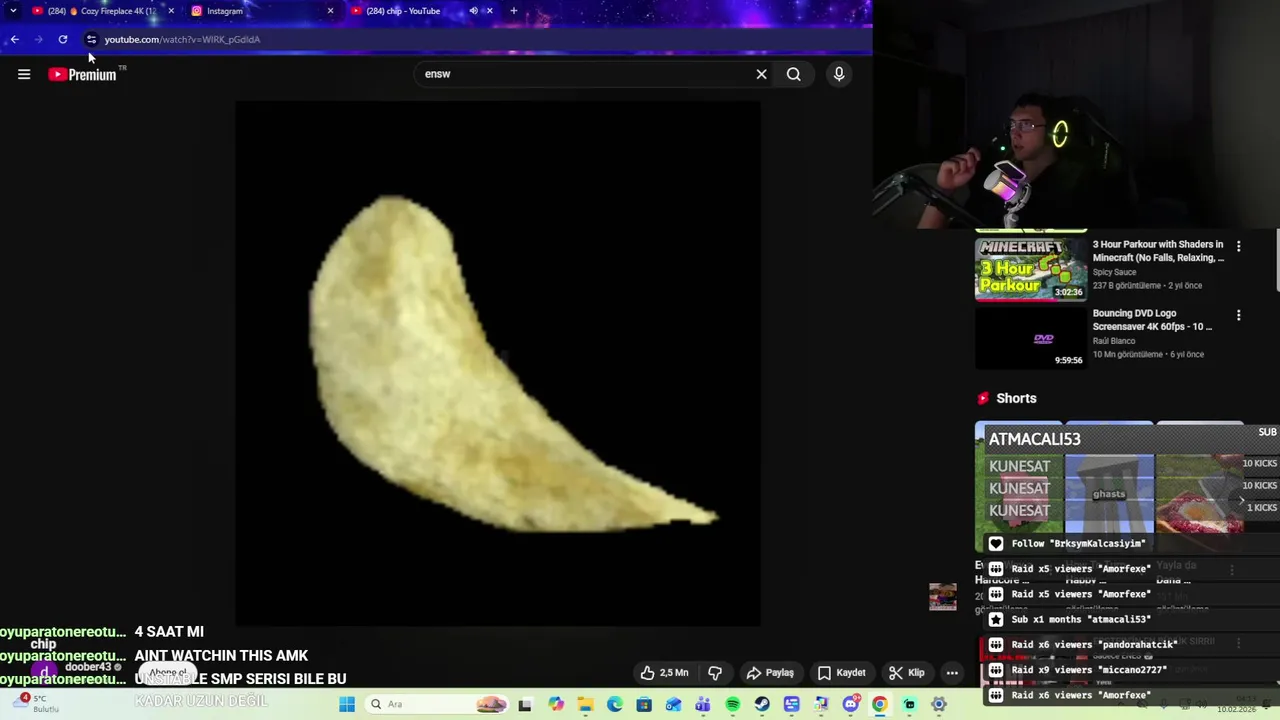Open 3 Hour Parkour with Shaders title

click(x=1158, y=251)
